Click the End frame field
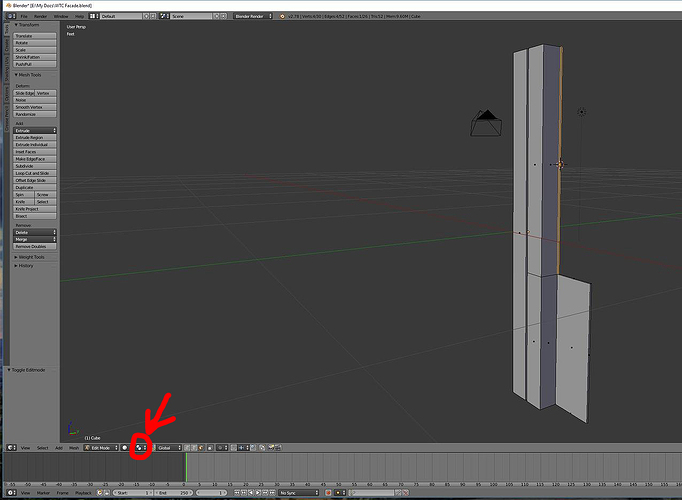 (174, 493)
